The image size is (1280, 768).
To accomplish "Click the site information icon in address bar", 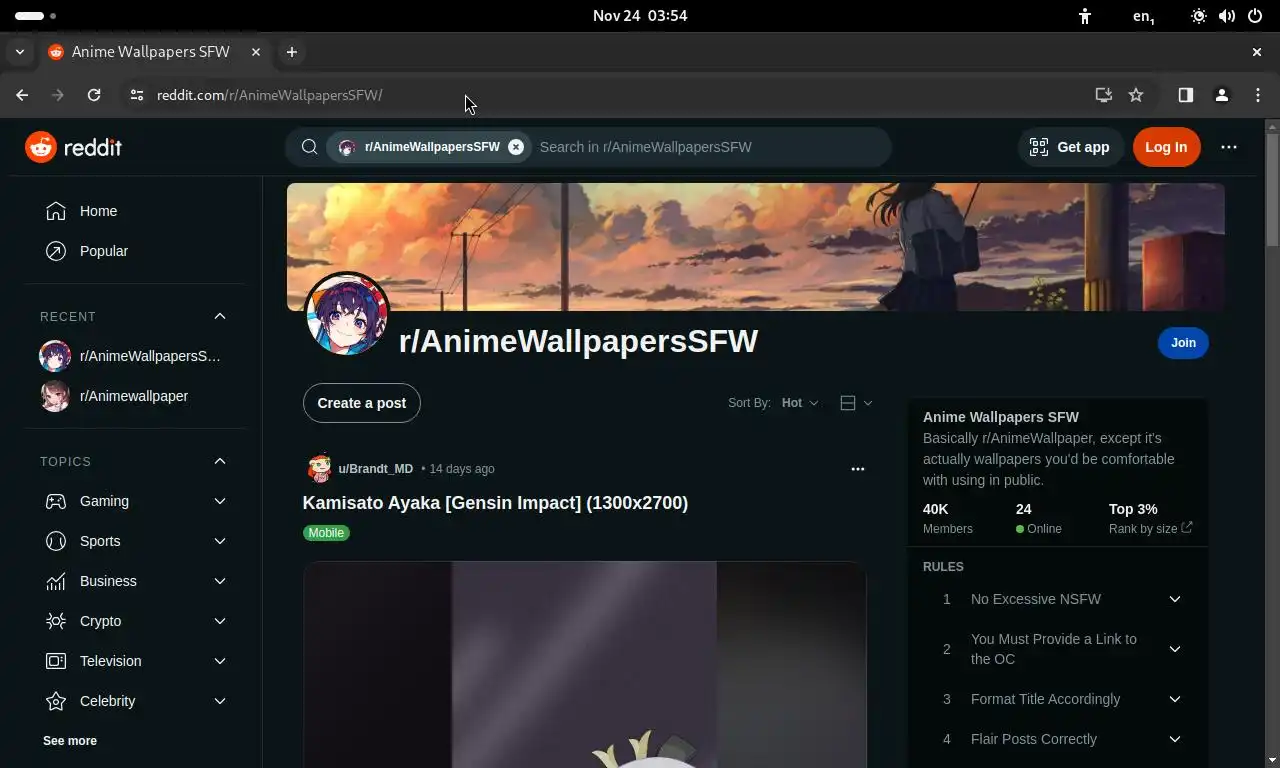I will pos(136,95).
